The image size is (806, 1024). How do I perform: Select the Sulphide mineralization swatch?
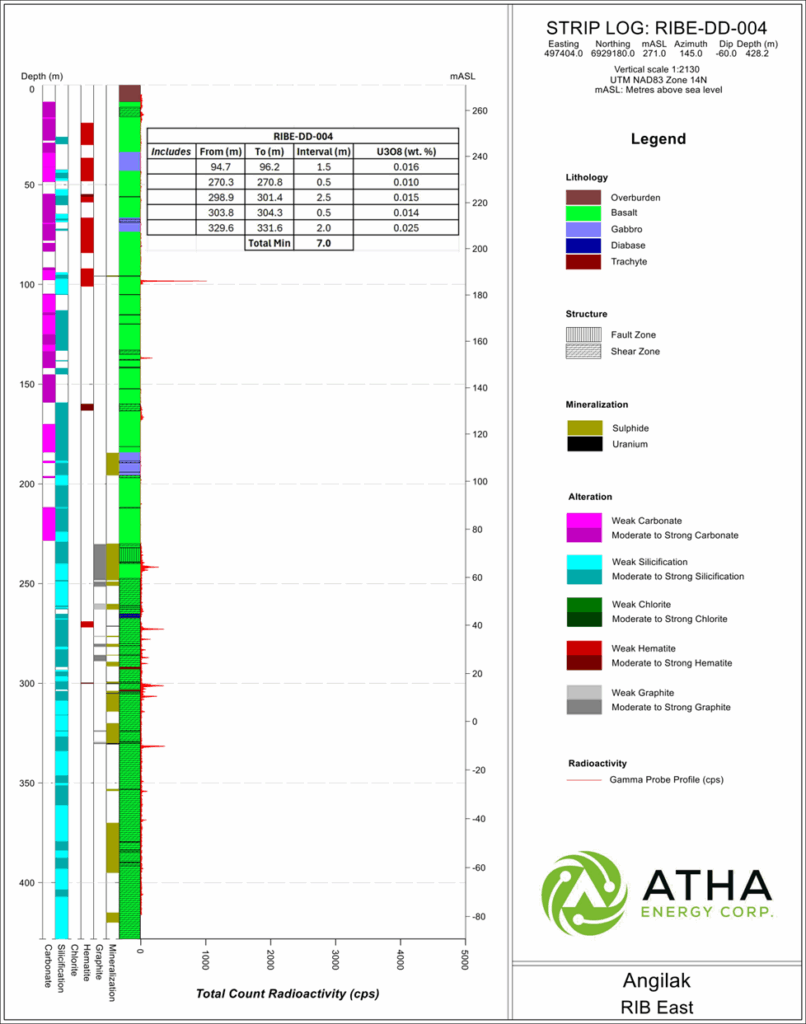point(584,428)
